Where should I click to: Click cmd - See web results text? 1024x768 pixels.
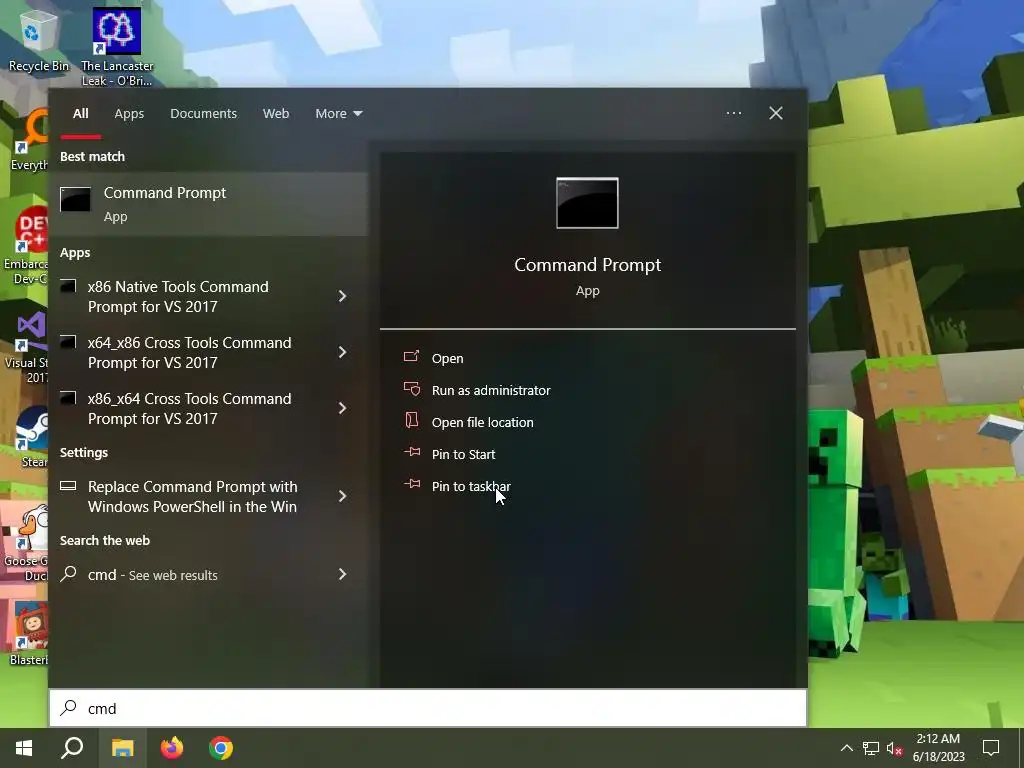tap(153, 575)
